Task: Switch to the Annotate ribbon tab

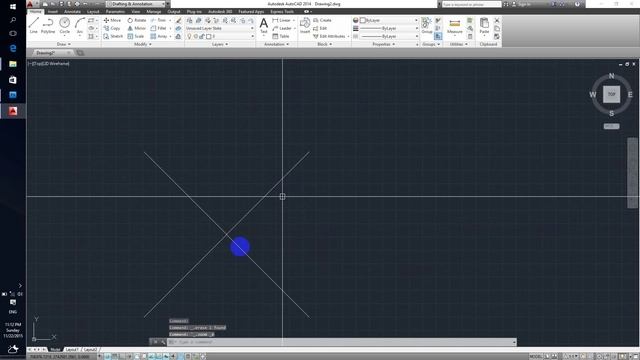Action: tap(72, 11)
